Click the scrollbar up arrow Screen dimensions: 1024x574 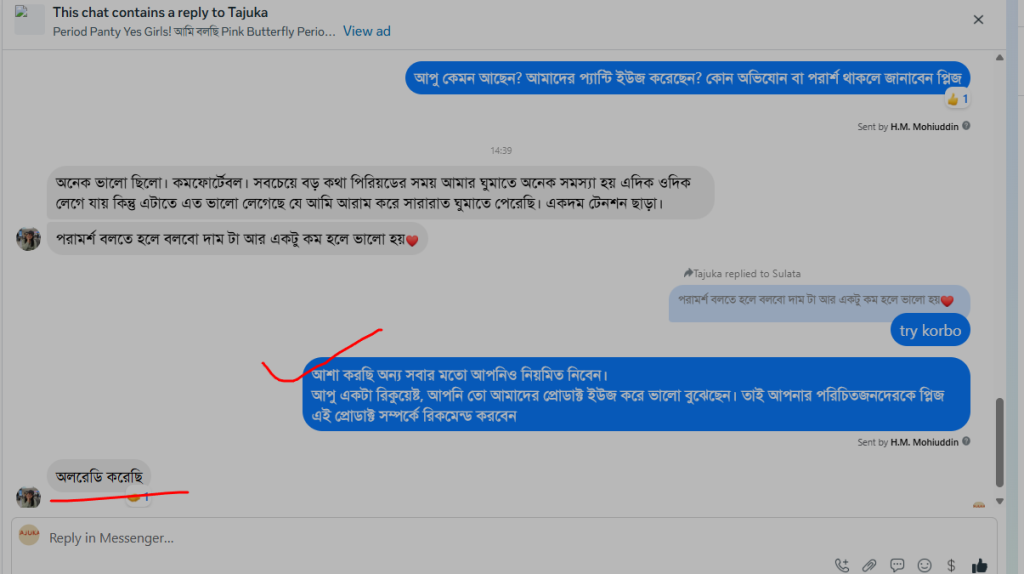point(999,57)
